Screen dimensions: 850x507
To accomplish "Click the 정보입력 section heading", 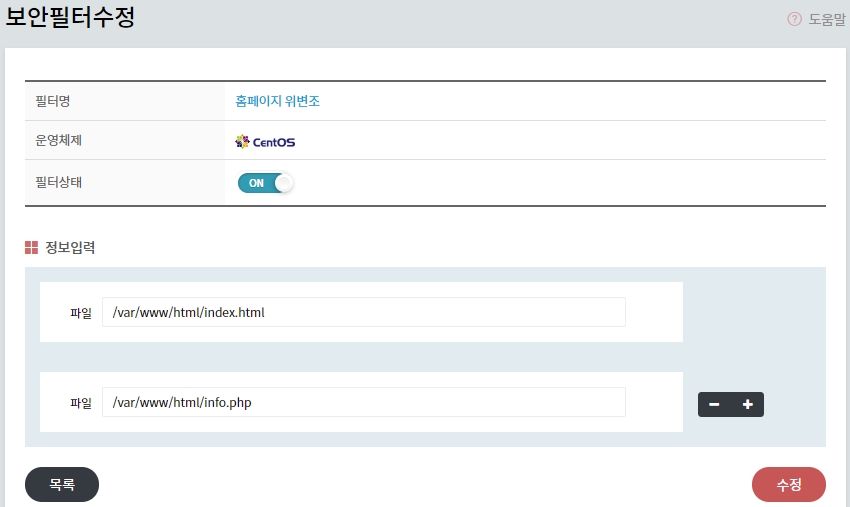I will pos(70,247).
